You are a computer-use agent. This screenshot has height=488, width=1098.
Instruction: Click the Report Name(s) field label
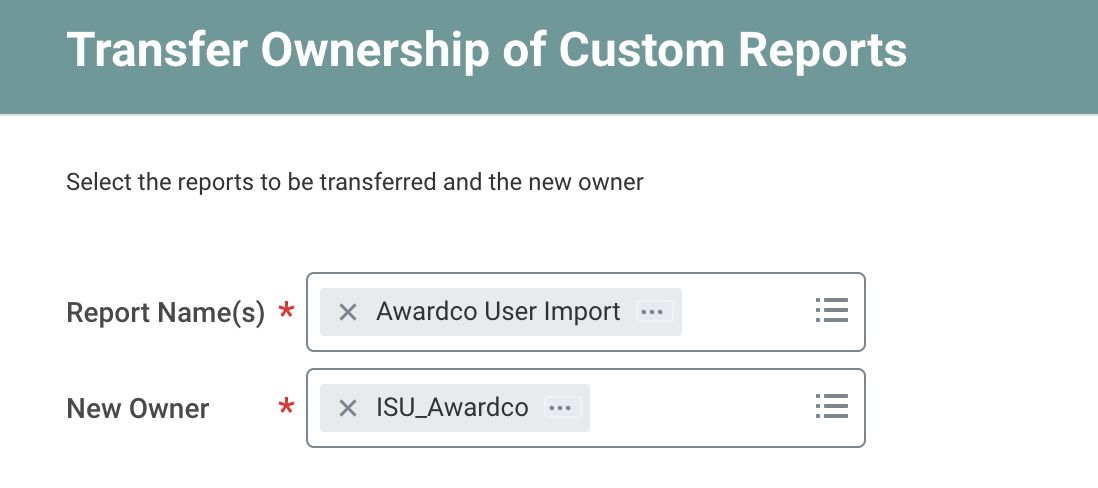click(x=165, y=313)
